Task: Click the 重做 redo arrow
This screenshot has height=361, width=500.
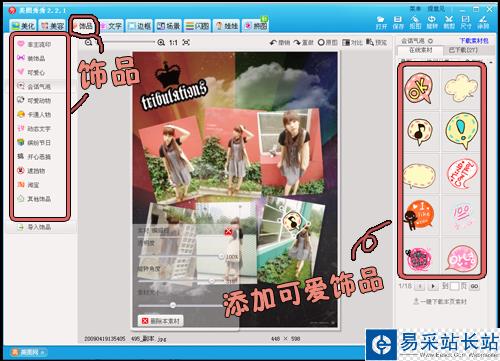Action: (x=303, y=43)
